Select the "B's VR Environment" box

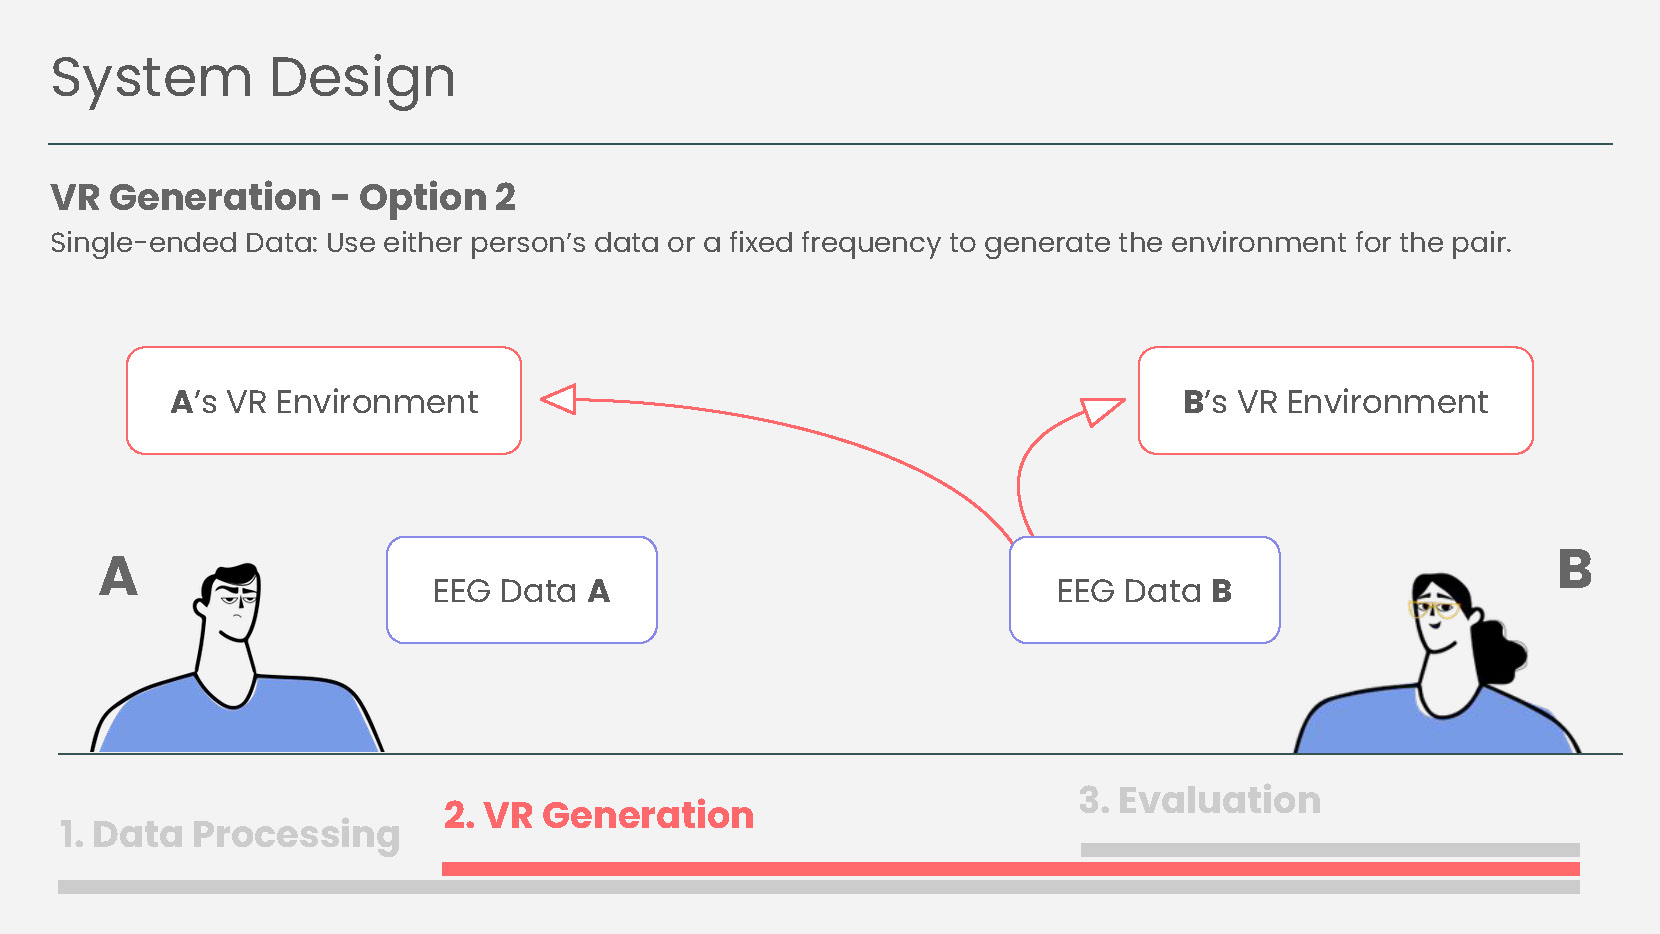tap(1335, 401)
